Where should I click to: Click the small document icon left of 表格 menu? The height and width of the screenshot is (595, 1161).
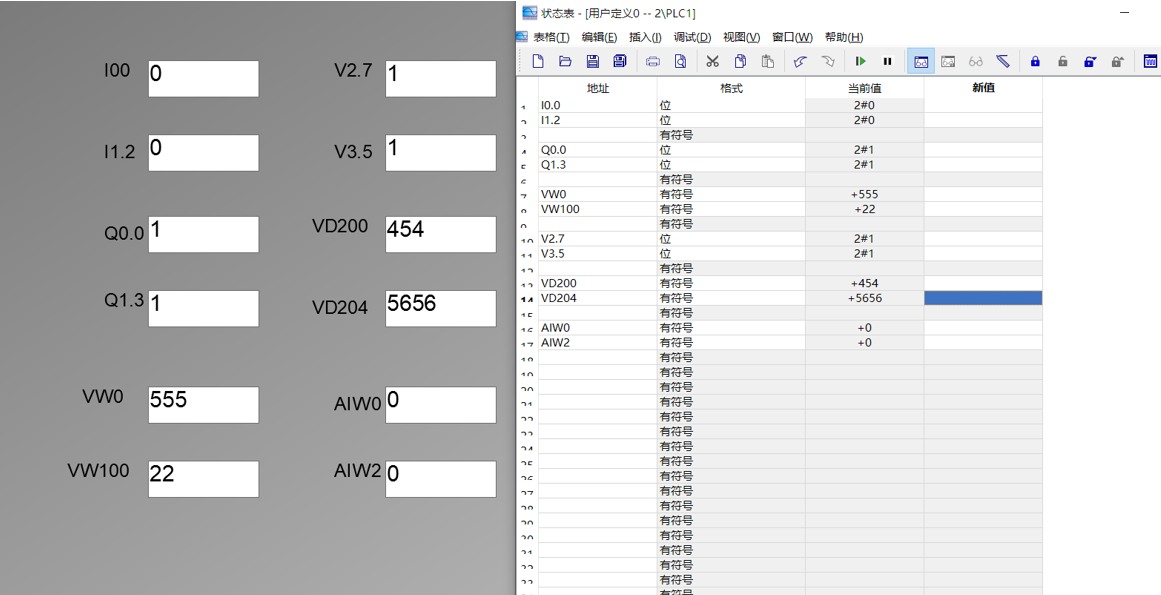tap(522, 36)
